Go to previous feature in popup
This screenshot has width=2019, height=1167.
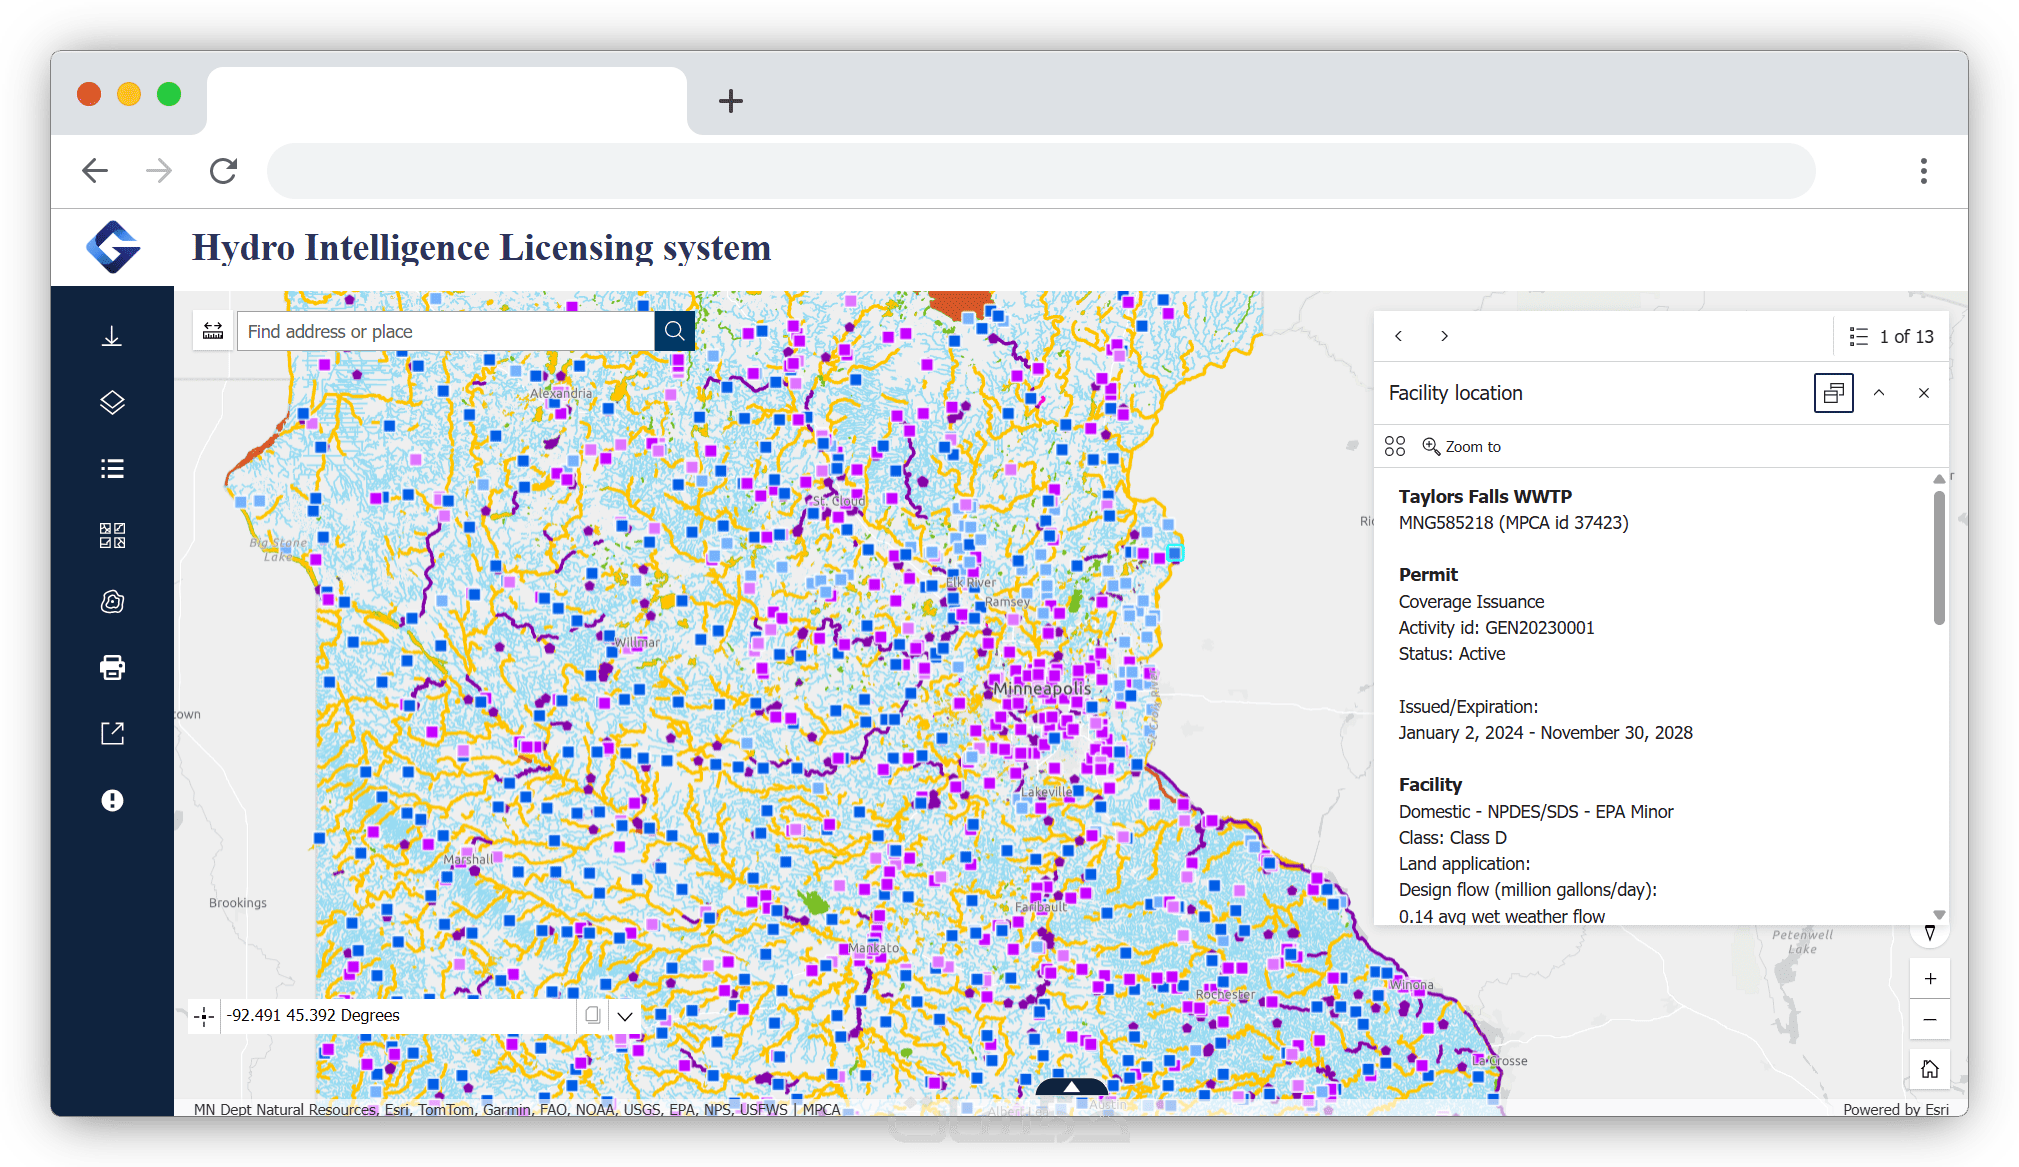point(1399,336)
